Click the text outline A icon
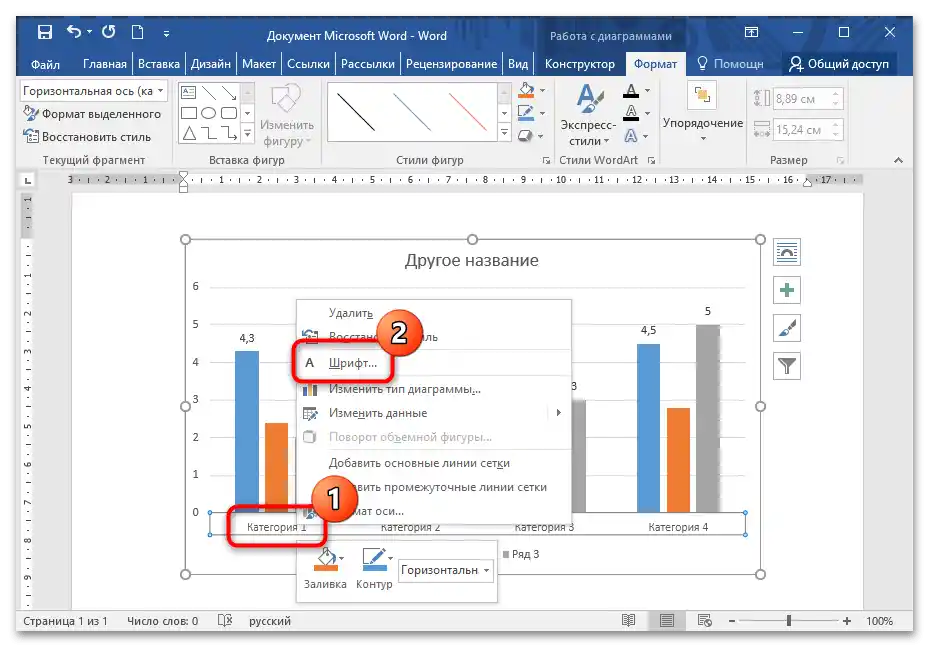This screenshot has height=647, width=929. click(631, 112)
